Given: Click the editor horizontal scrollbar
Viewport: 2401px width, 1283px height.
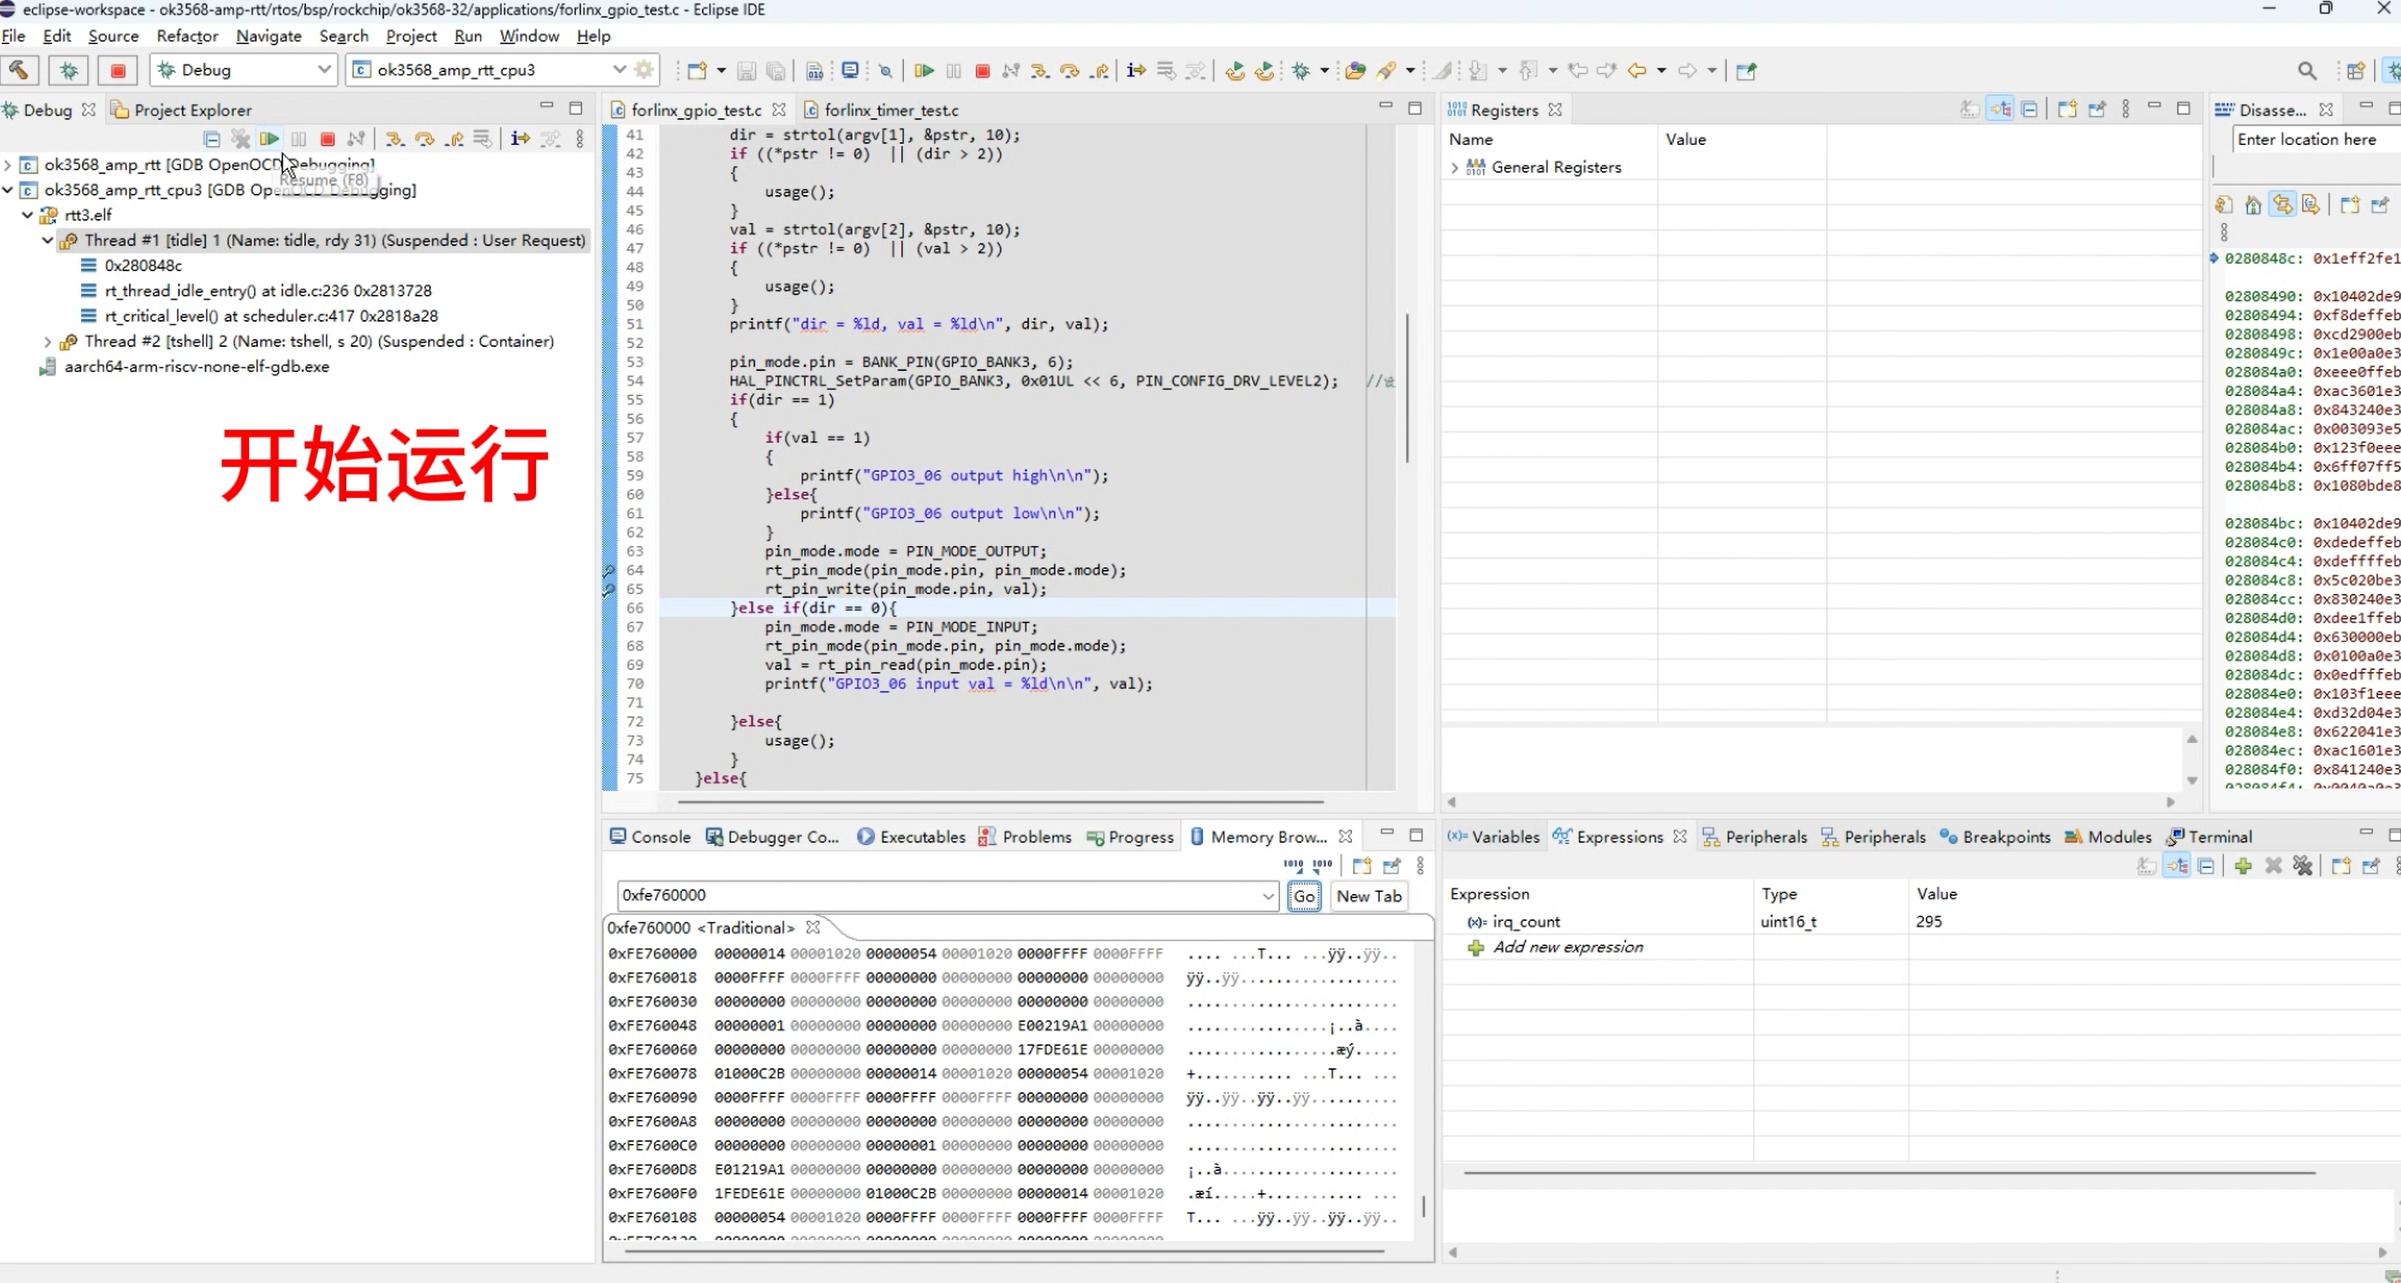Looking at the screenshot, I should [x=1000, y=802].
